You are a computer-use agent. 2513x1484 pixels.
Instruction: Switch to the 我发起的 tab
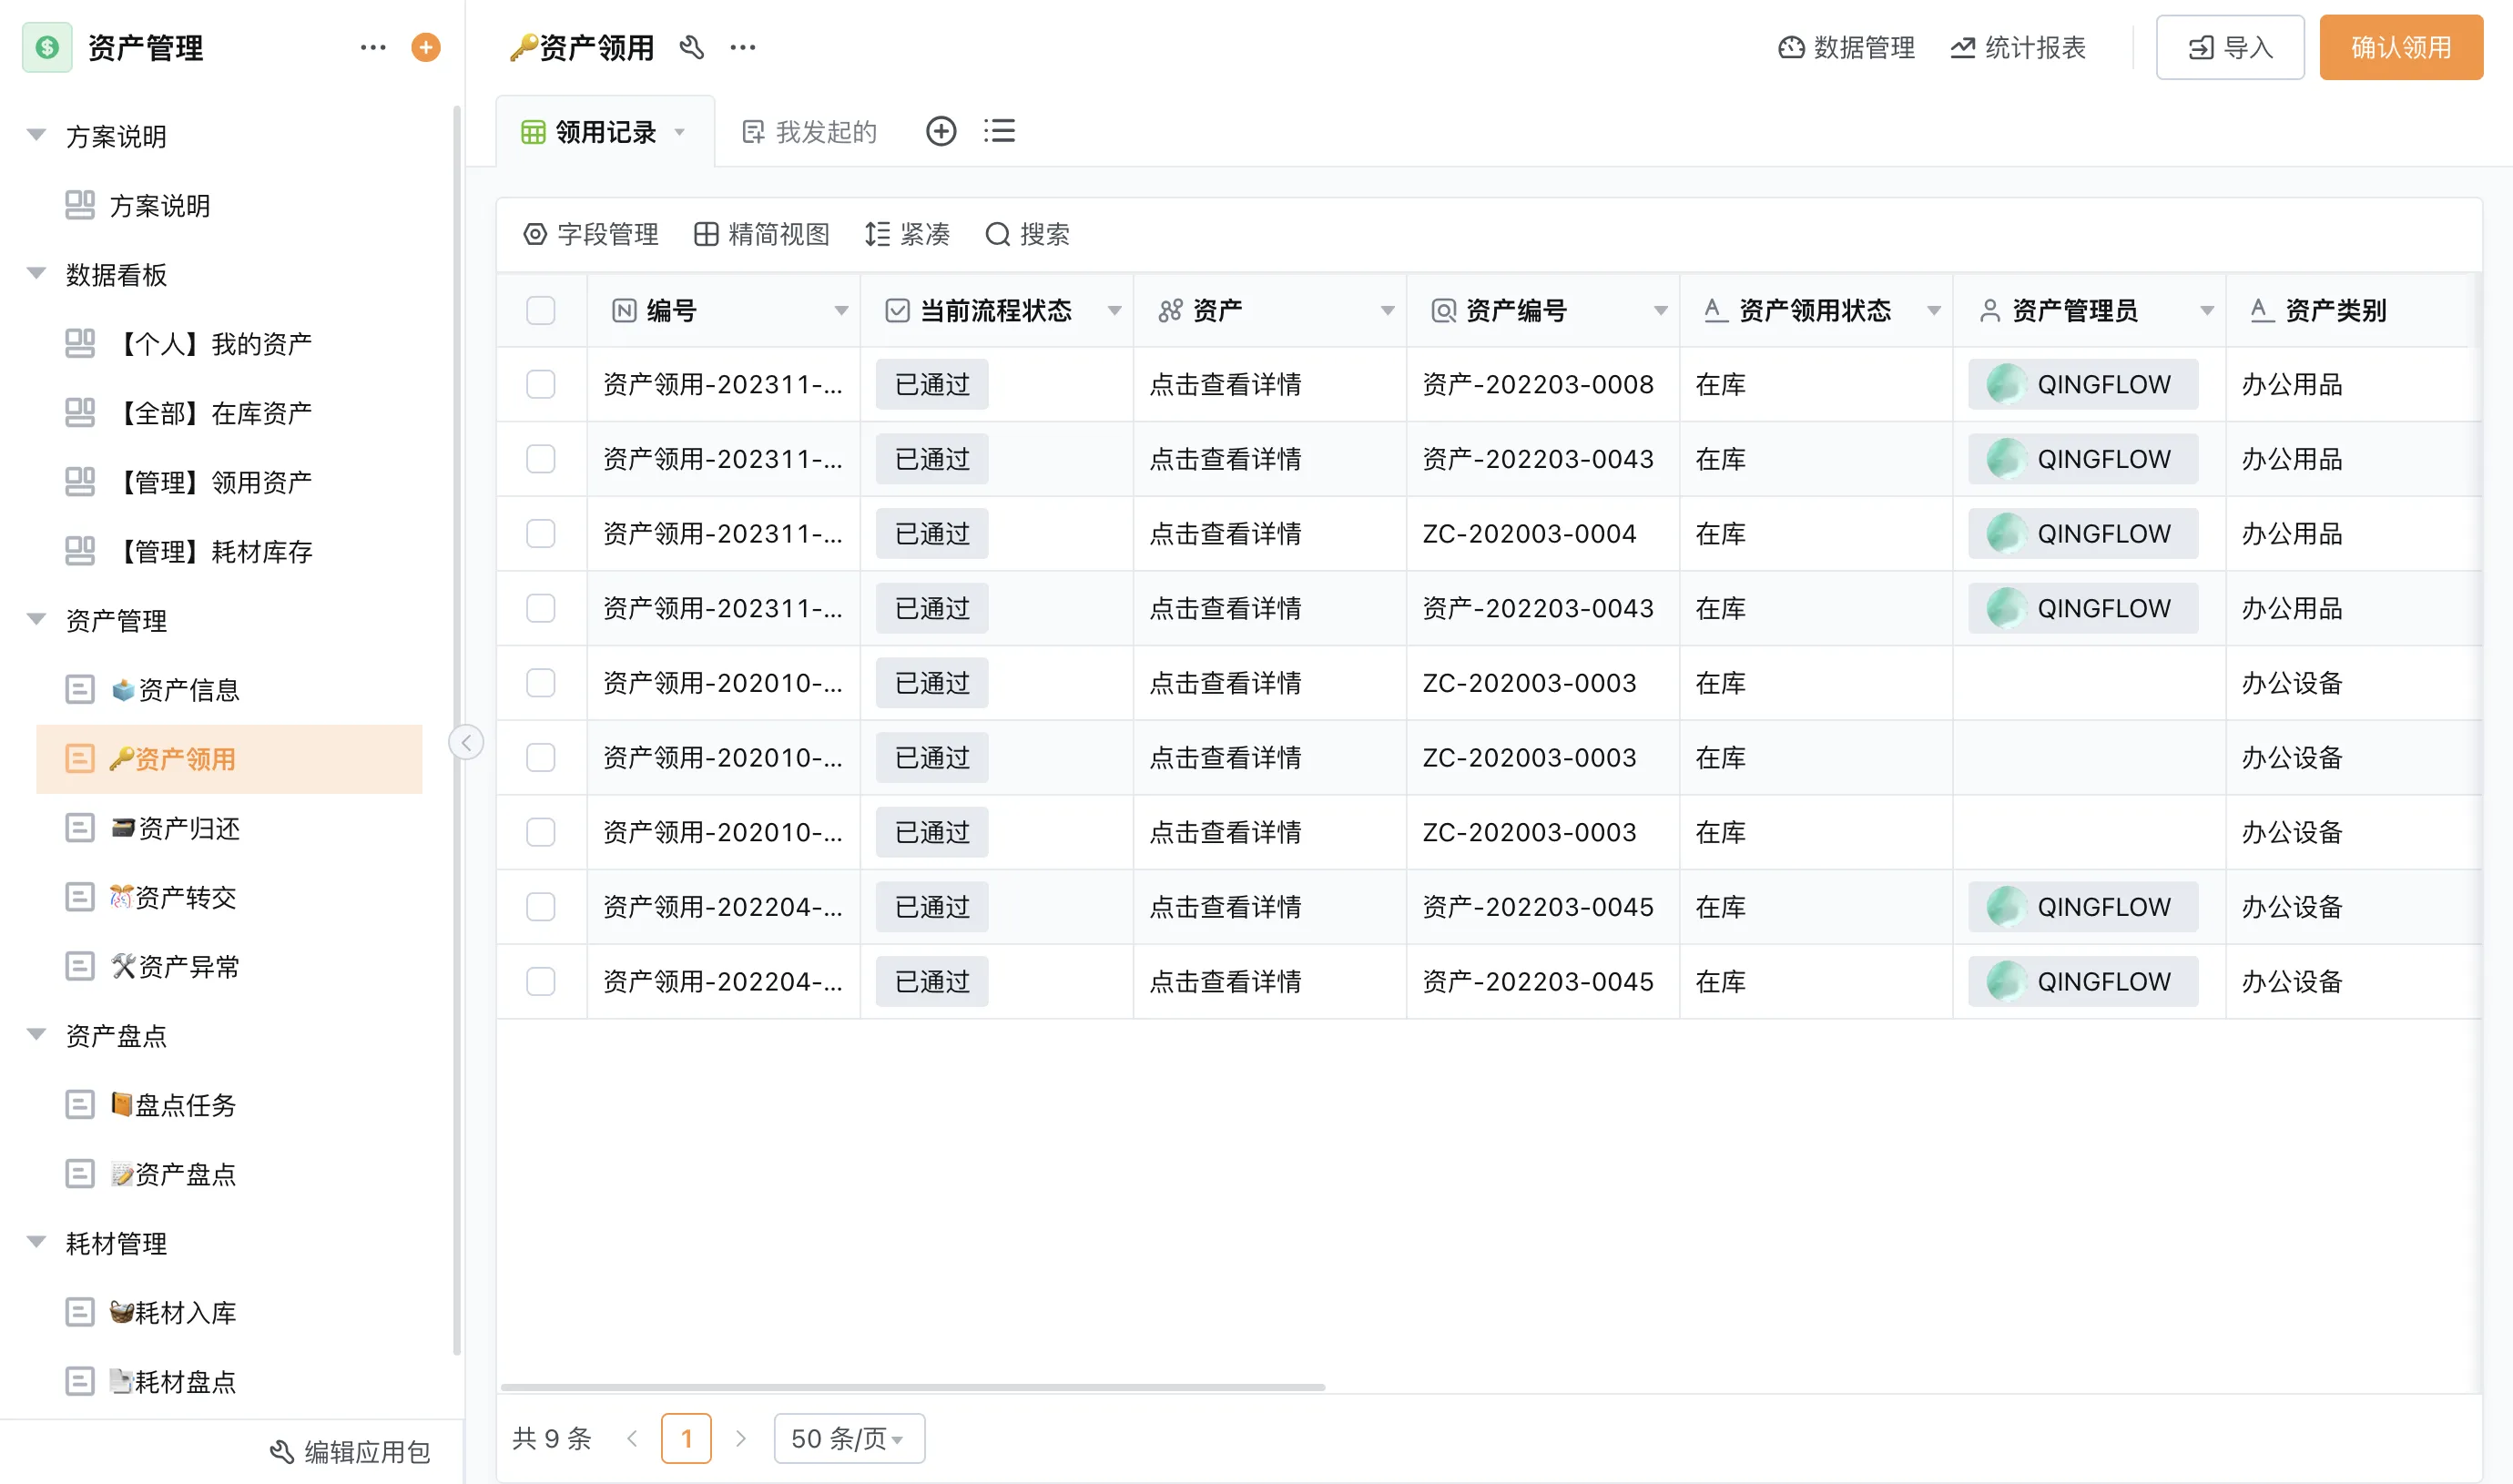coord(809,132)
